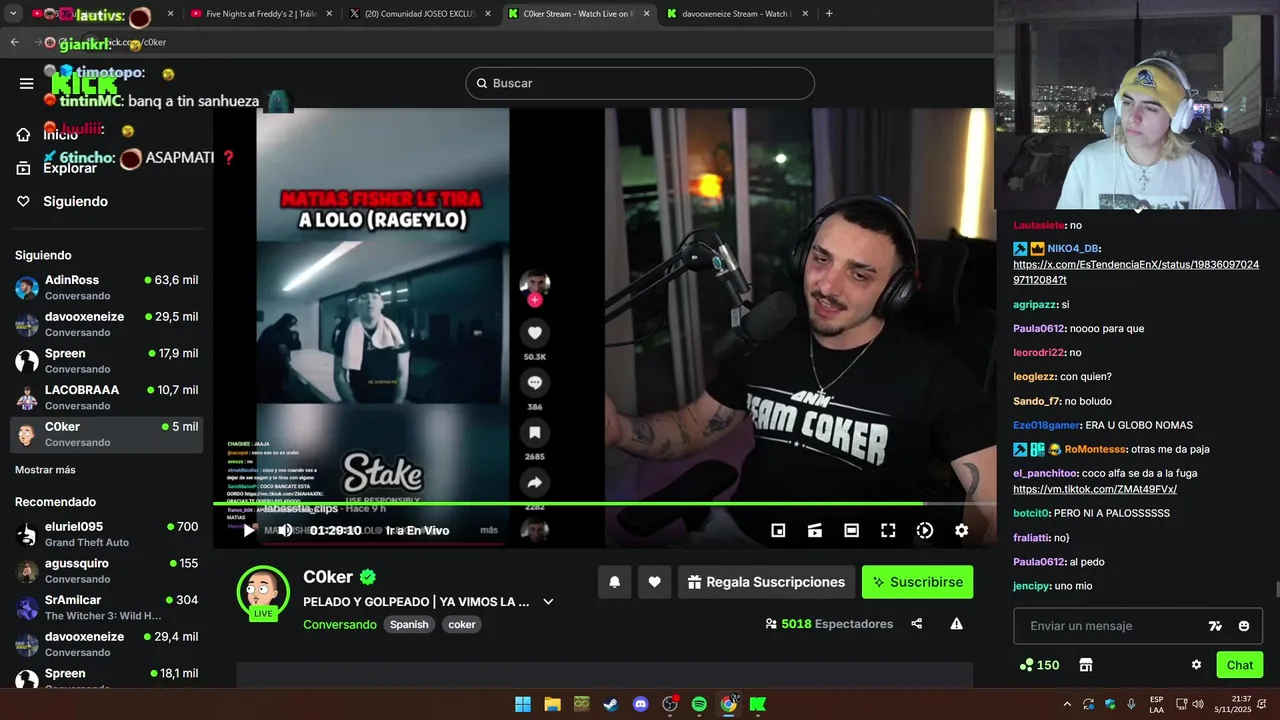Open a new browser tab

829,14
